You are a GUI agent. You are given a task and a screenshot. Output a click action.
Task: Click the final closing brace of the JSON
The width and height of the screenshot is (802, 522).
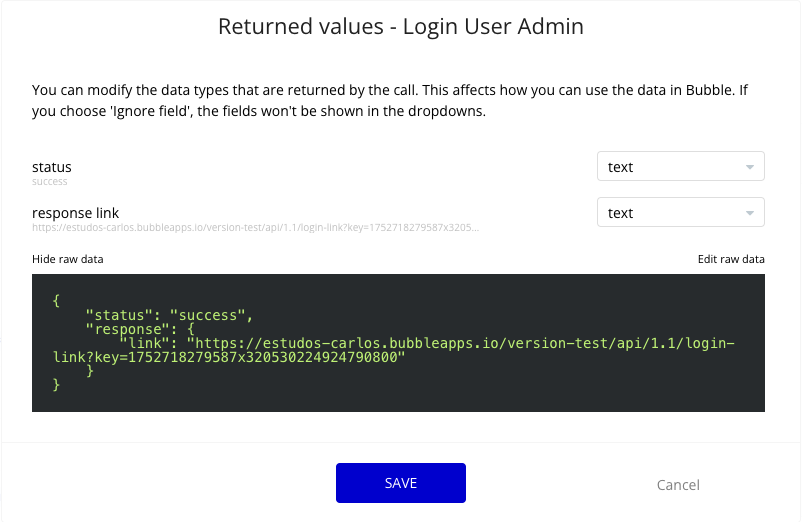coord(56,384)
